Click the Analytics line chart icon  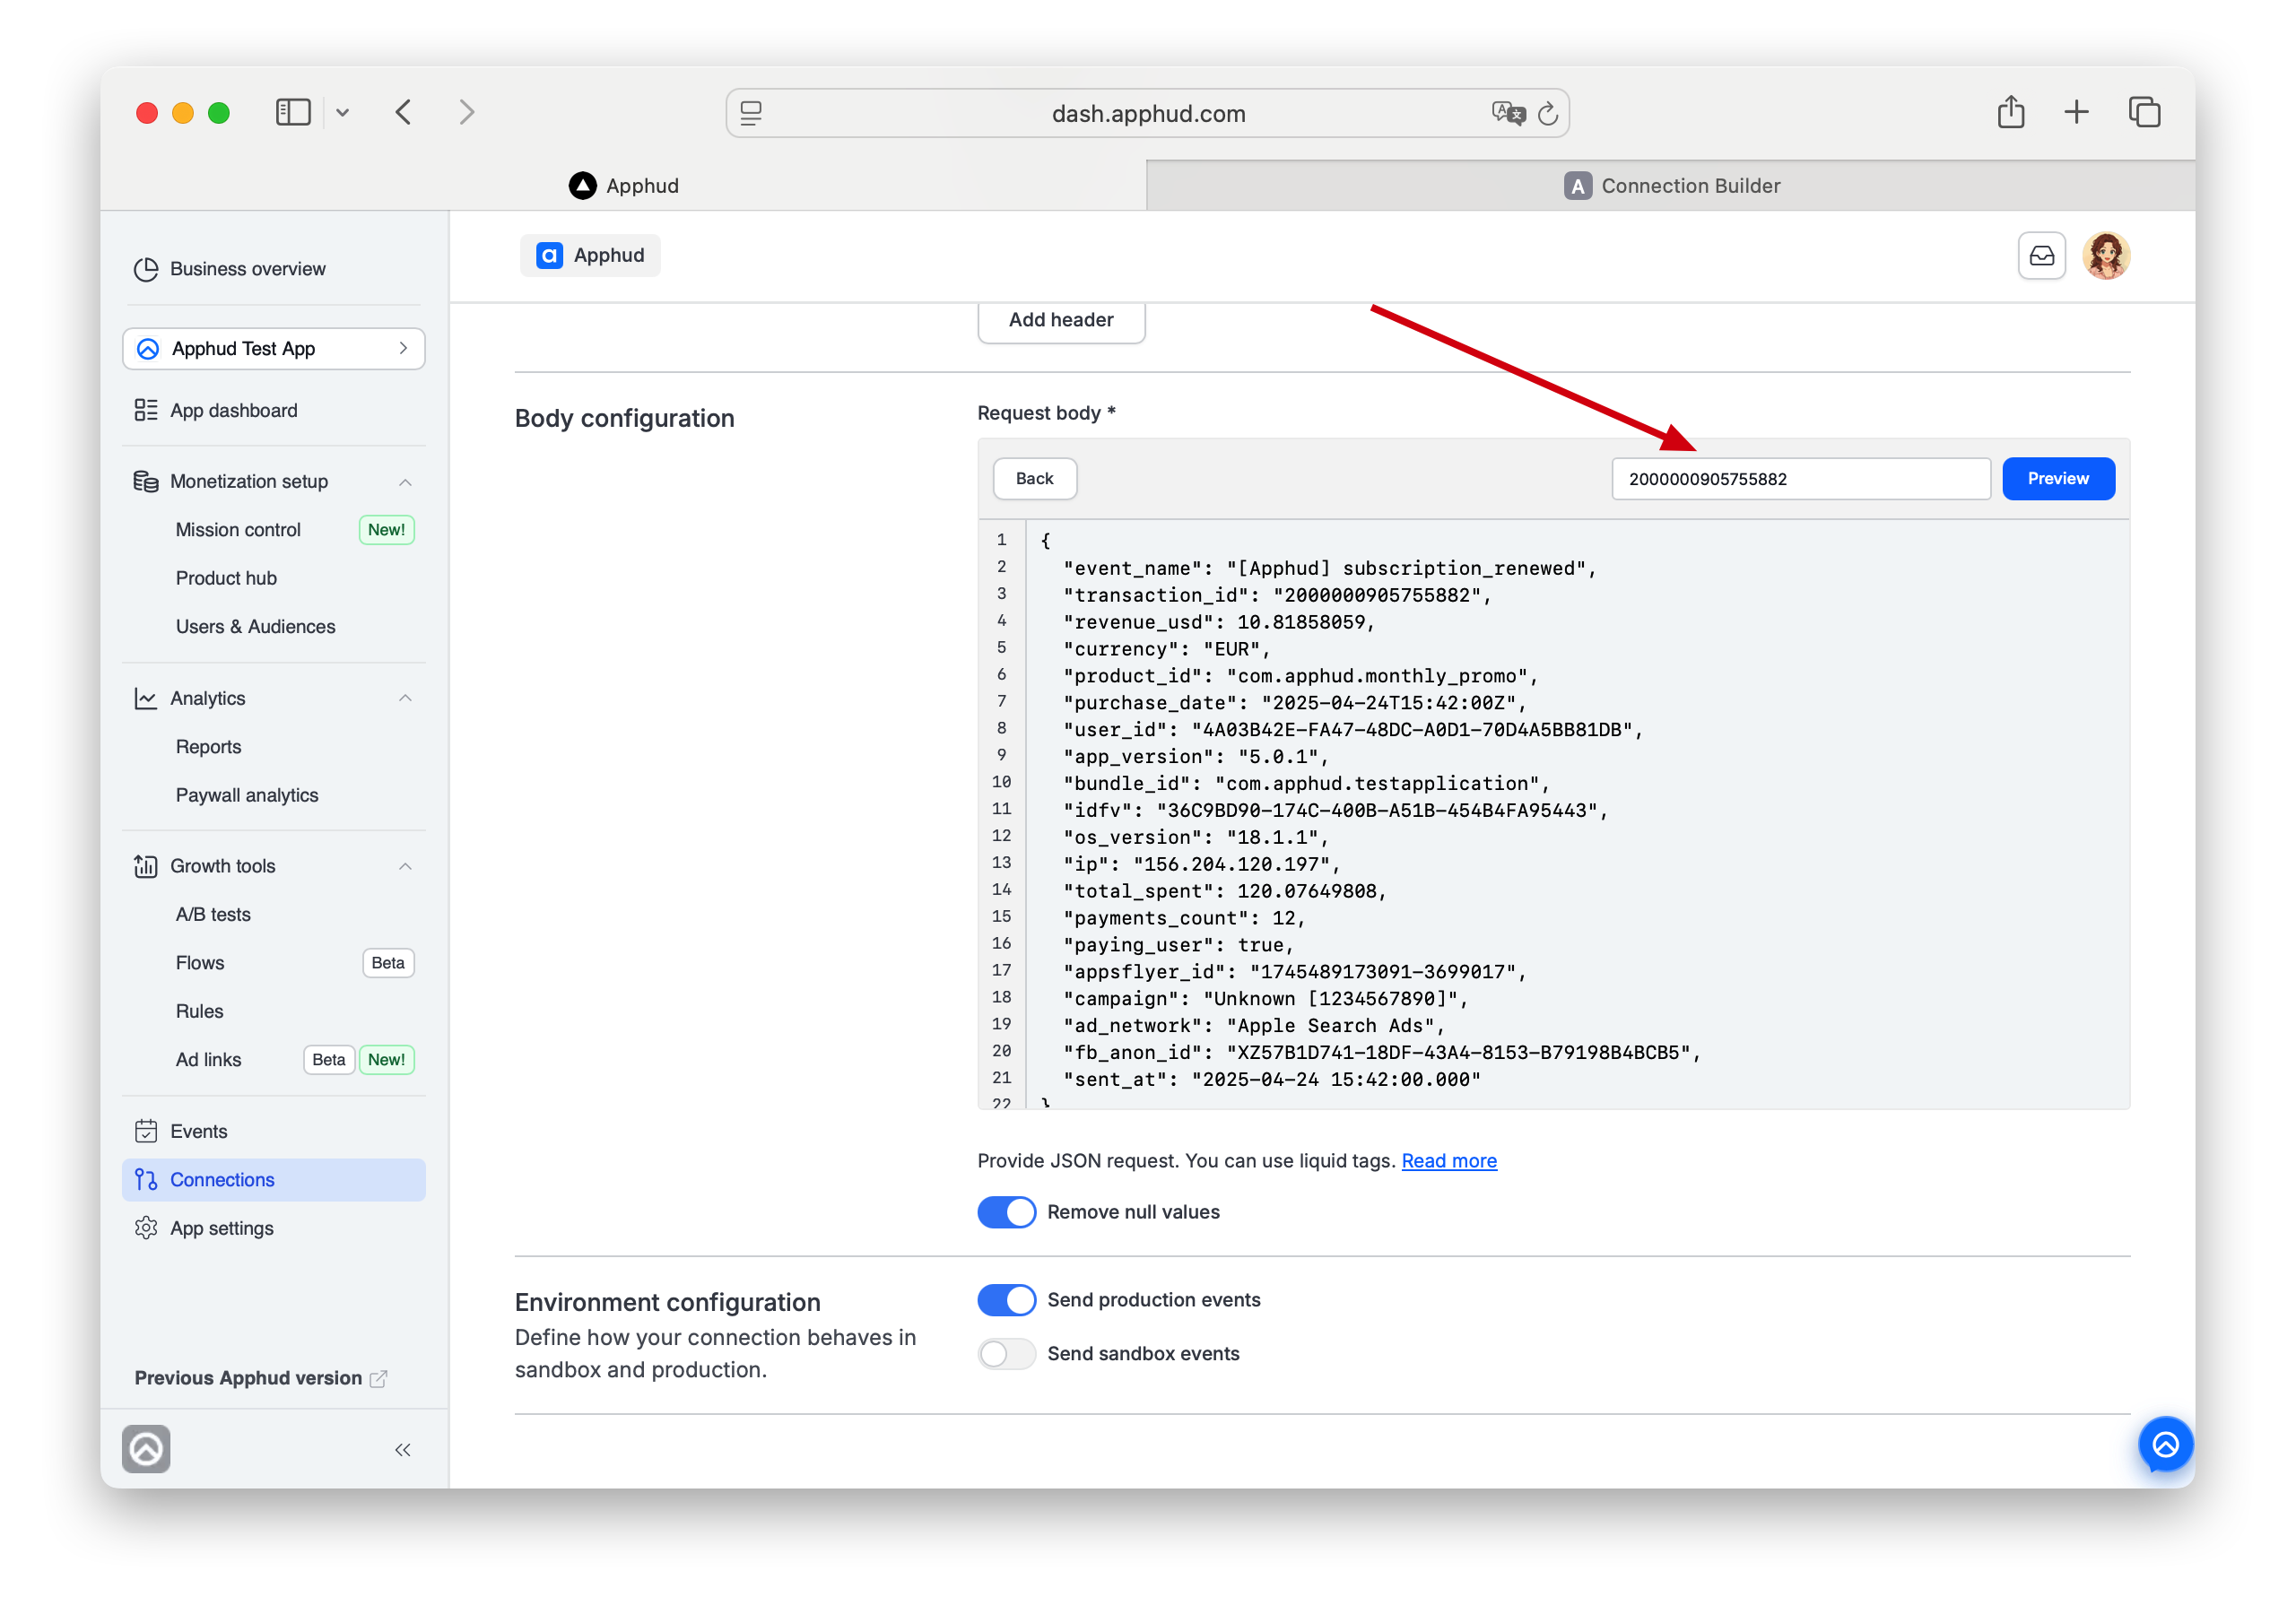point(146,698)
